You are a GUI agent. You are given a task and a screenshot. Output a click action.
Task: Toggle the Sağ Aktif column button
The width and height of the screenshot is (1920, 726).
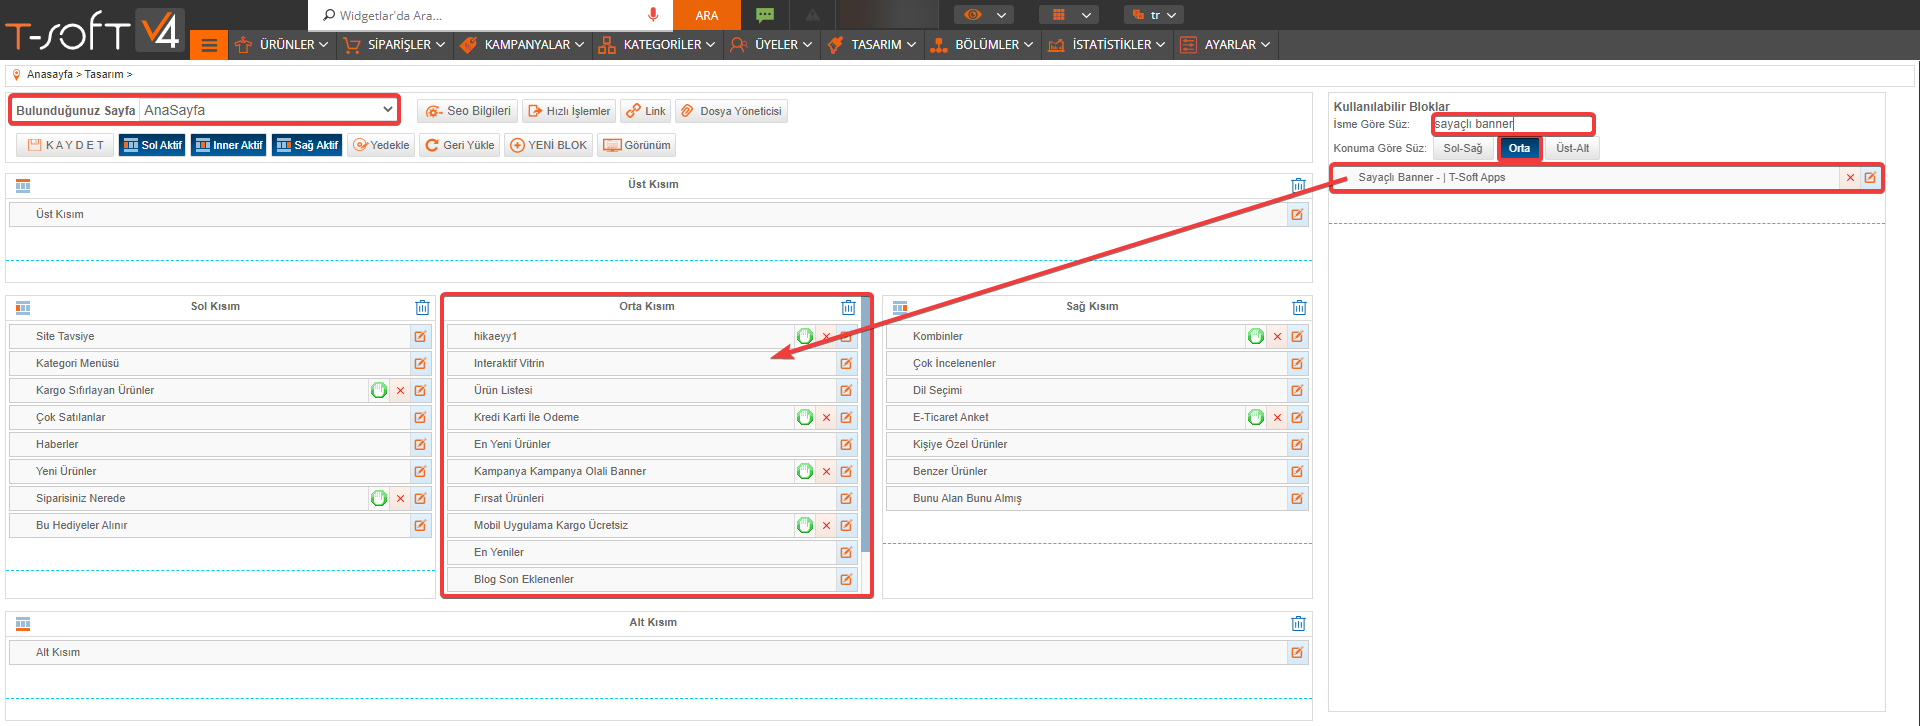[x=307, y=145]
